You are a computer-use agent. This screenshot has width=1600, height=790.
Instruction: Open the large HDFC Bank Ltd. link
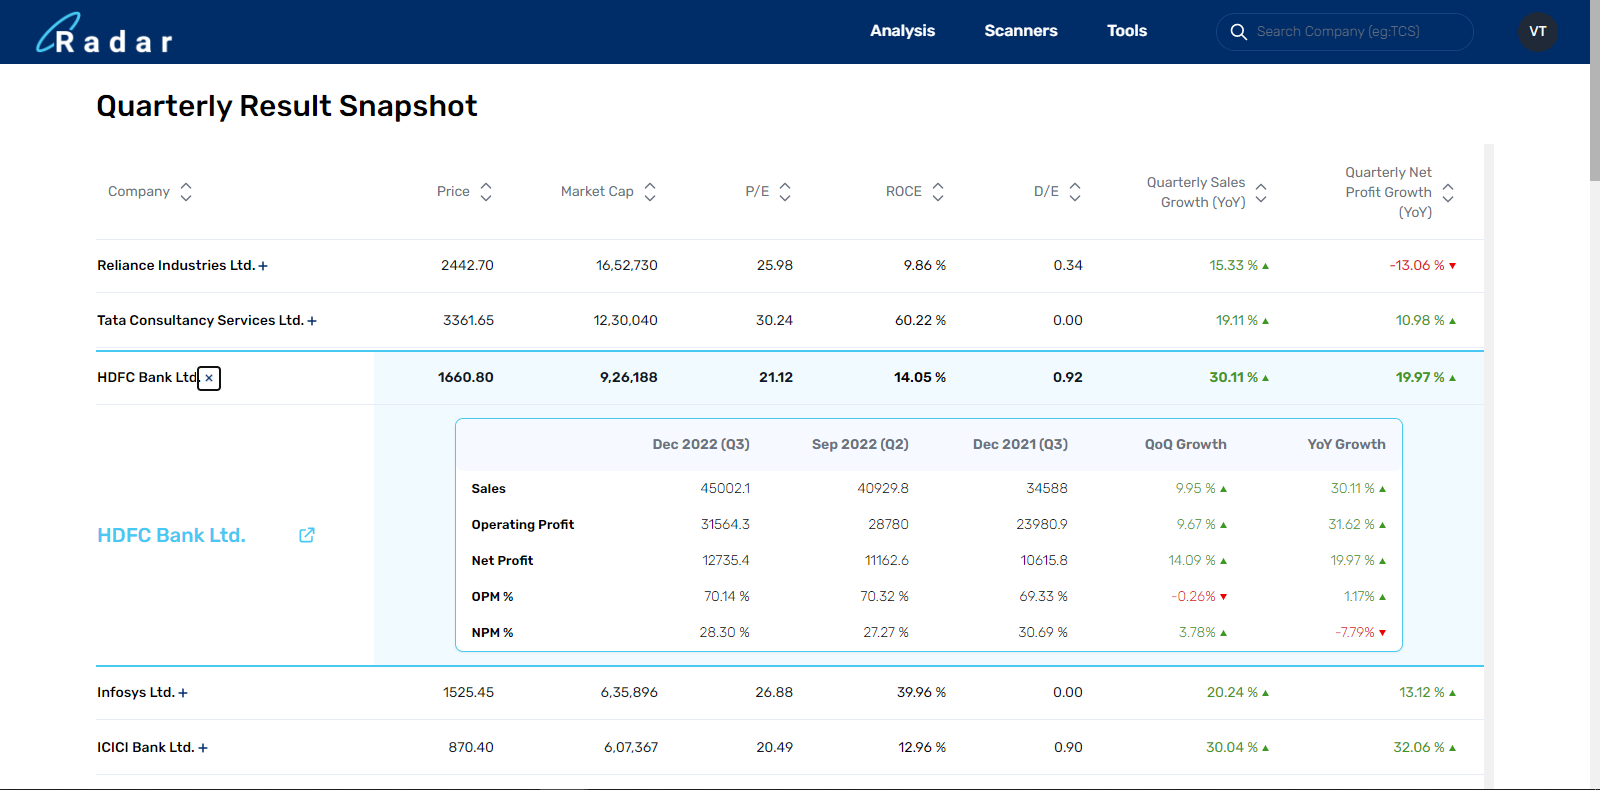pyautogui.click(x=171, y=535)
